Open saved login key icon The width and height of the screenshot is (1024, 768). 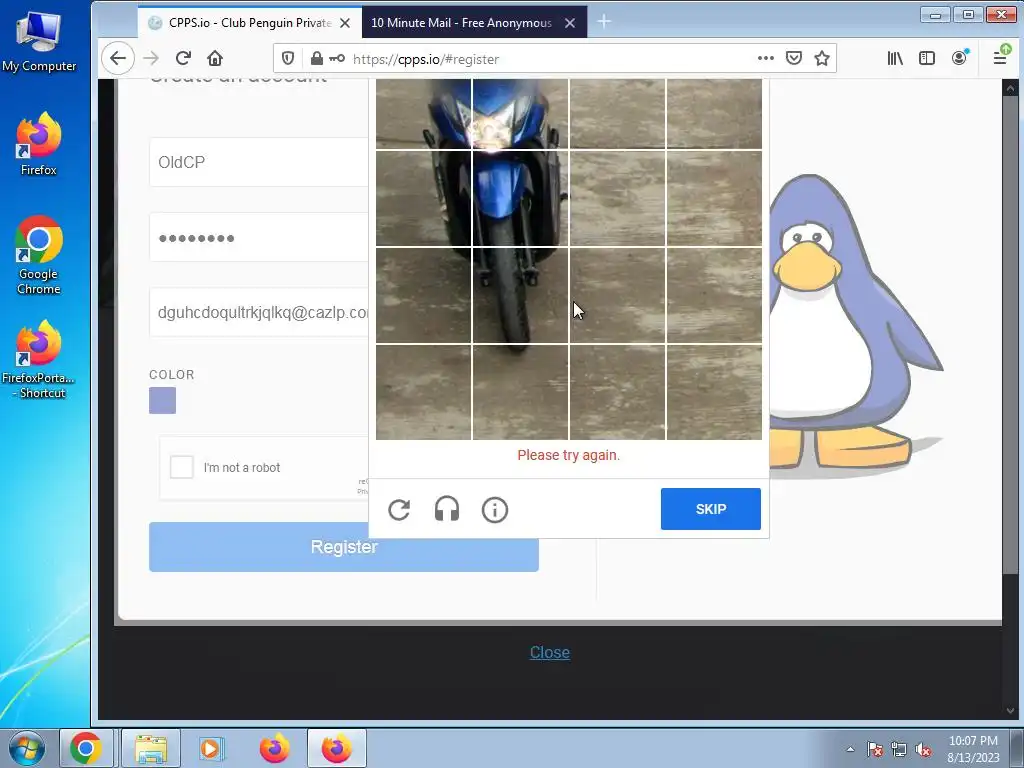337,59
